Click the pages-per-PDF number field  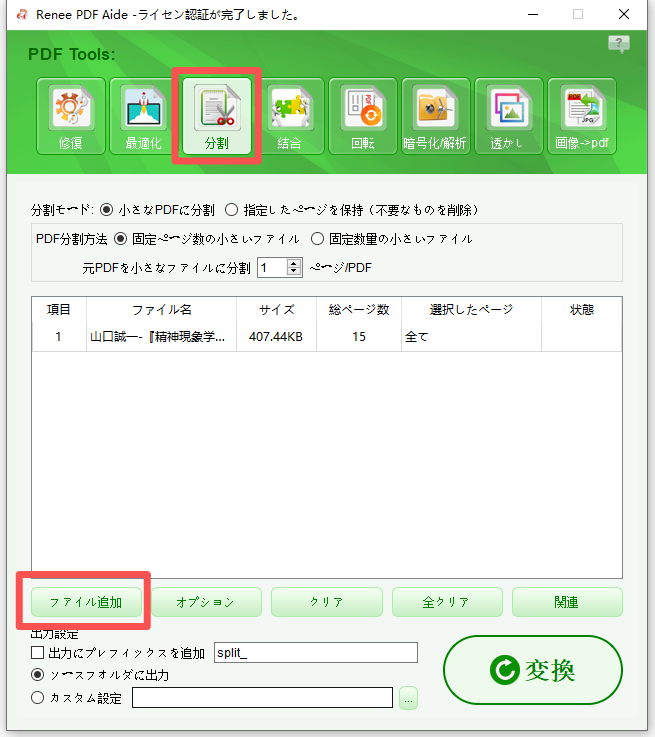point(273,267)
